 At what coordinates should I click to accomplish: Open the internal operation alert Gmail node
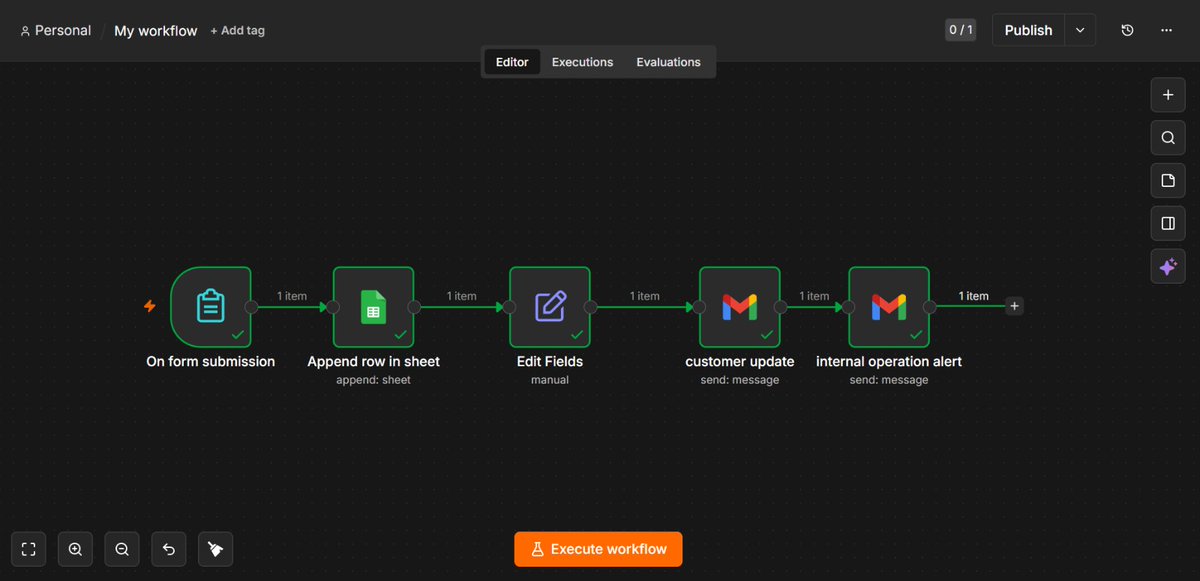(889, 306)
